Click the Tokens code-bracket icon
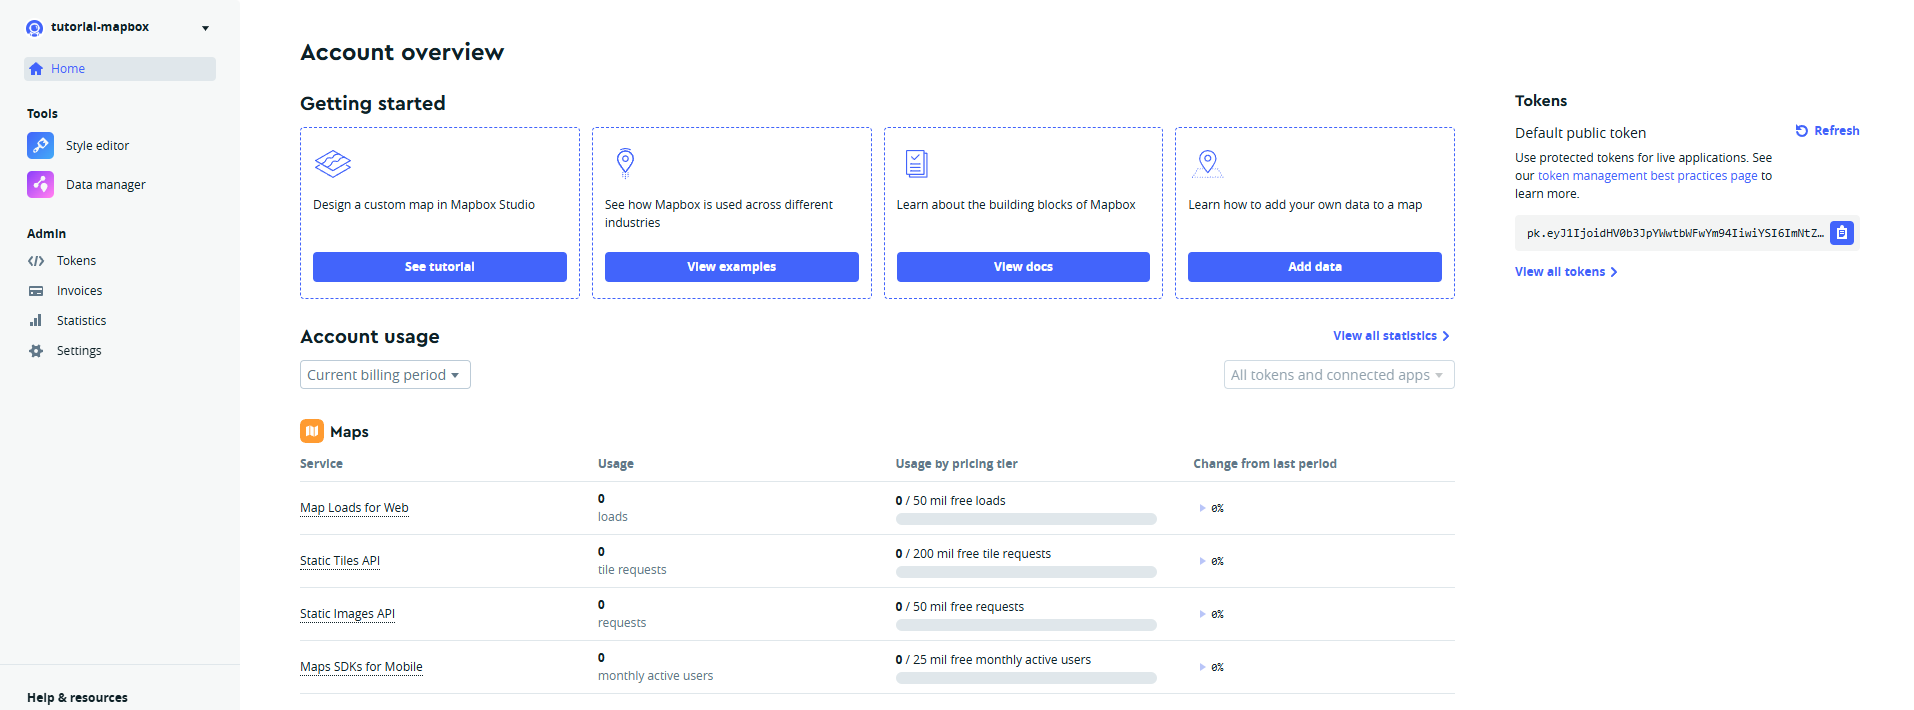Image resolution: width=1914 pixels, height=710 pixels. [36, 261]
